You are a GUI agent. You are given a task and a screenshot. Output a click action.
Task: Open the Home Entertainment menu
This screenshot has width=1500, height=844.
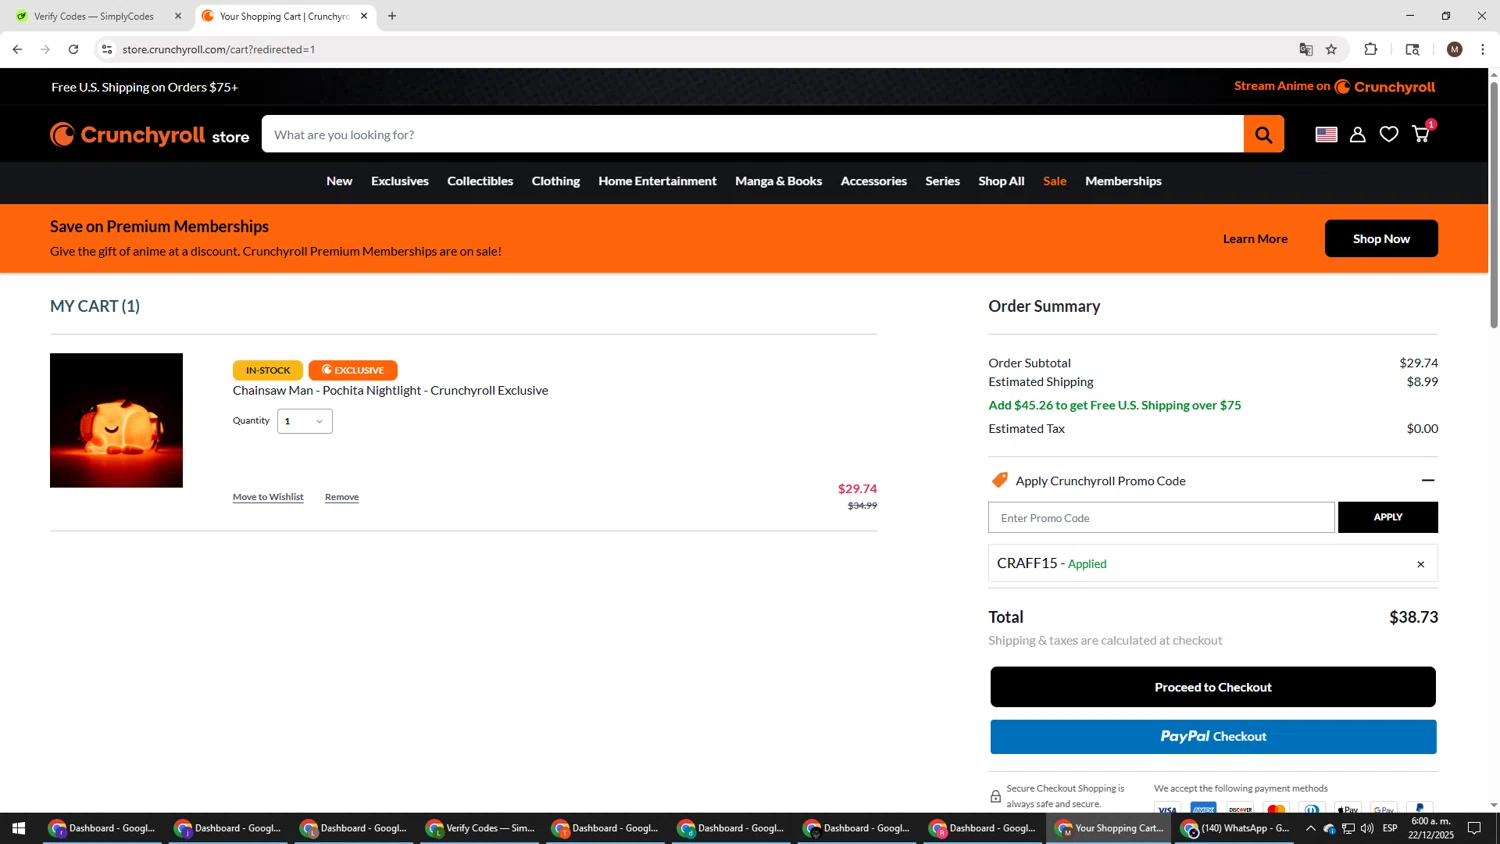click(657, 181)
